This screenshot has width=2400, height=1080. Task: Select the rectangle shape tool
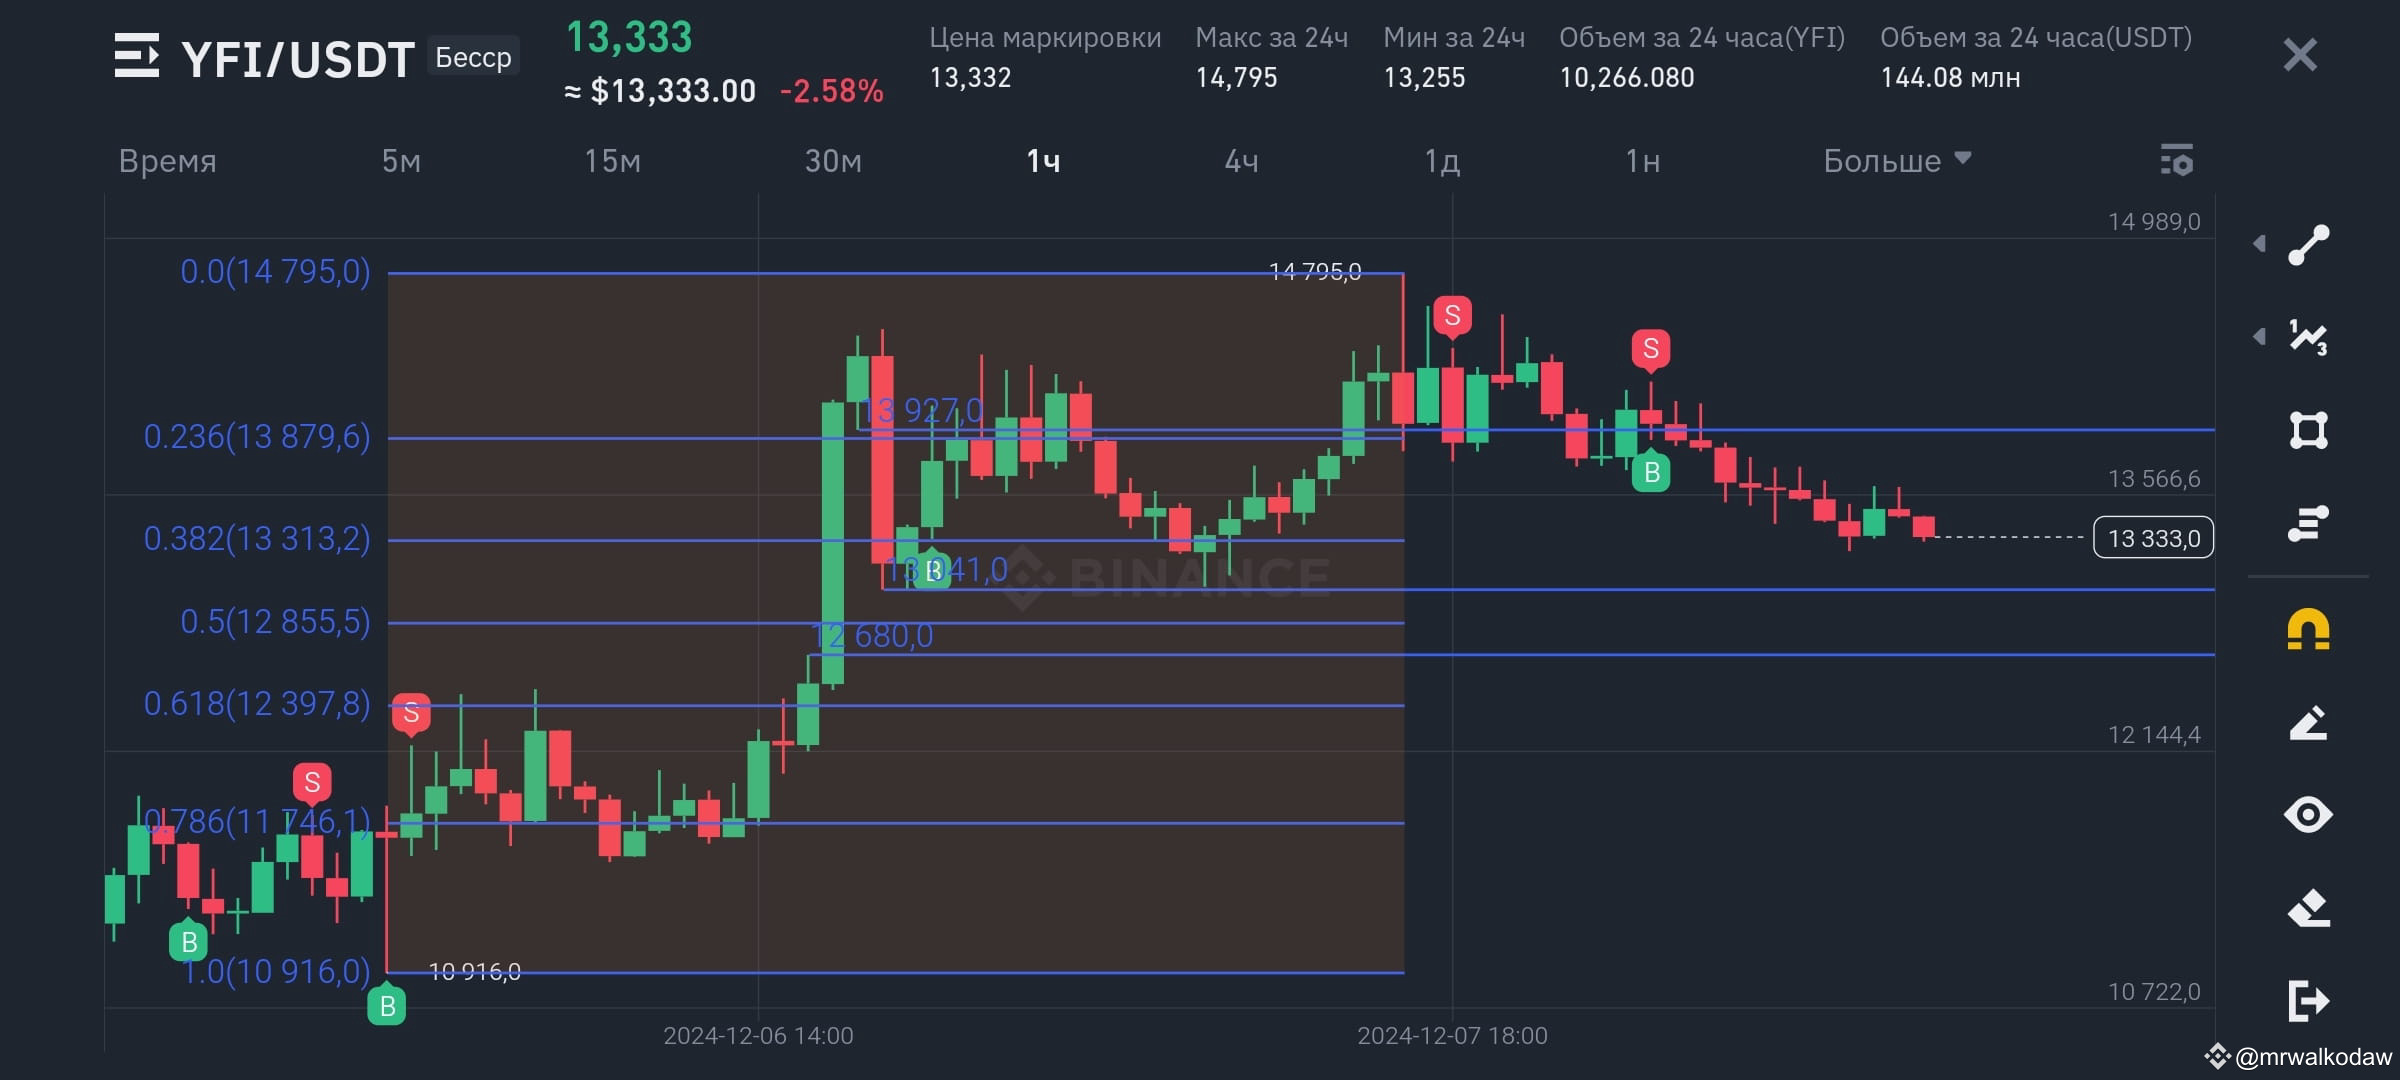click(x=2310, y=430)
